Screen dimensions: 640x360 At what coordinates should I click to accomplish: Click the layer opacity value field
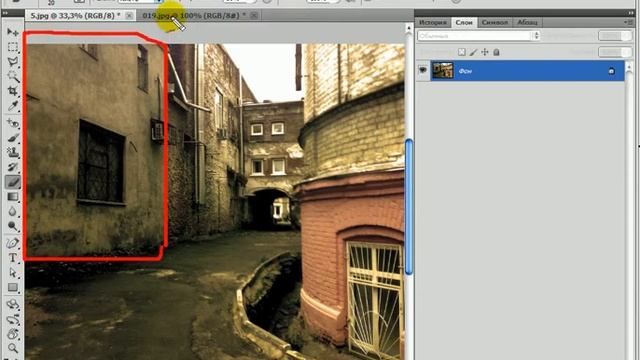tap(611, 36)
